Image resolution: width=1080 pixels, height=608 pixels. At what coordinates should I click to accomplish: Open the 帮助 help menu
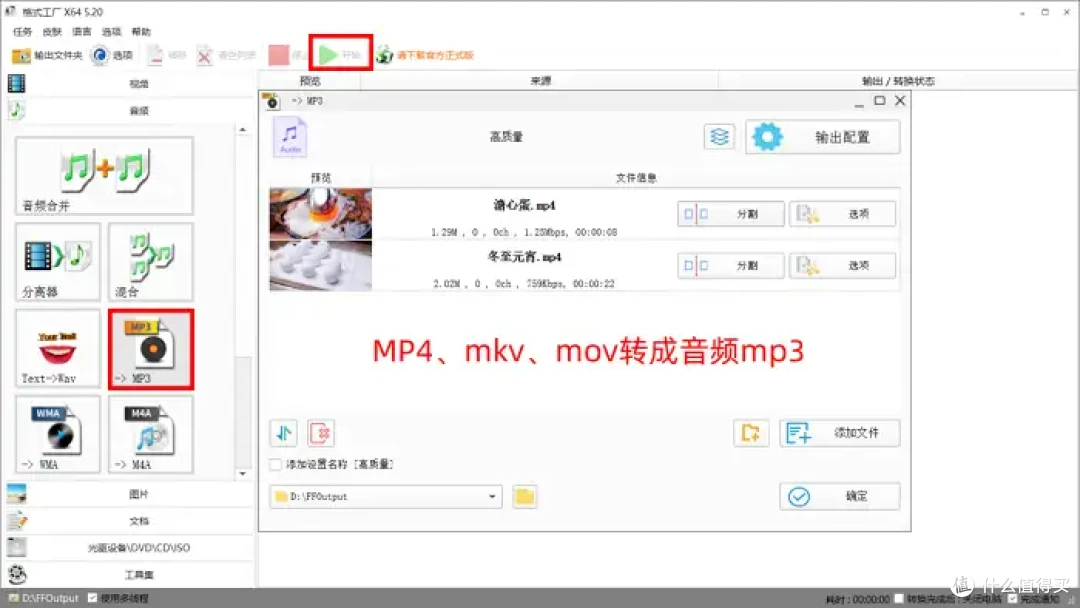point(141,32)
